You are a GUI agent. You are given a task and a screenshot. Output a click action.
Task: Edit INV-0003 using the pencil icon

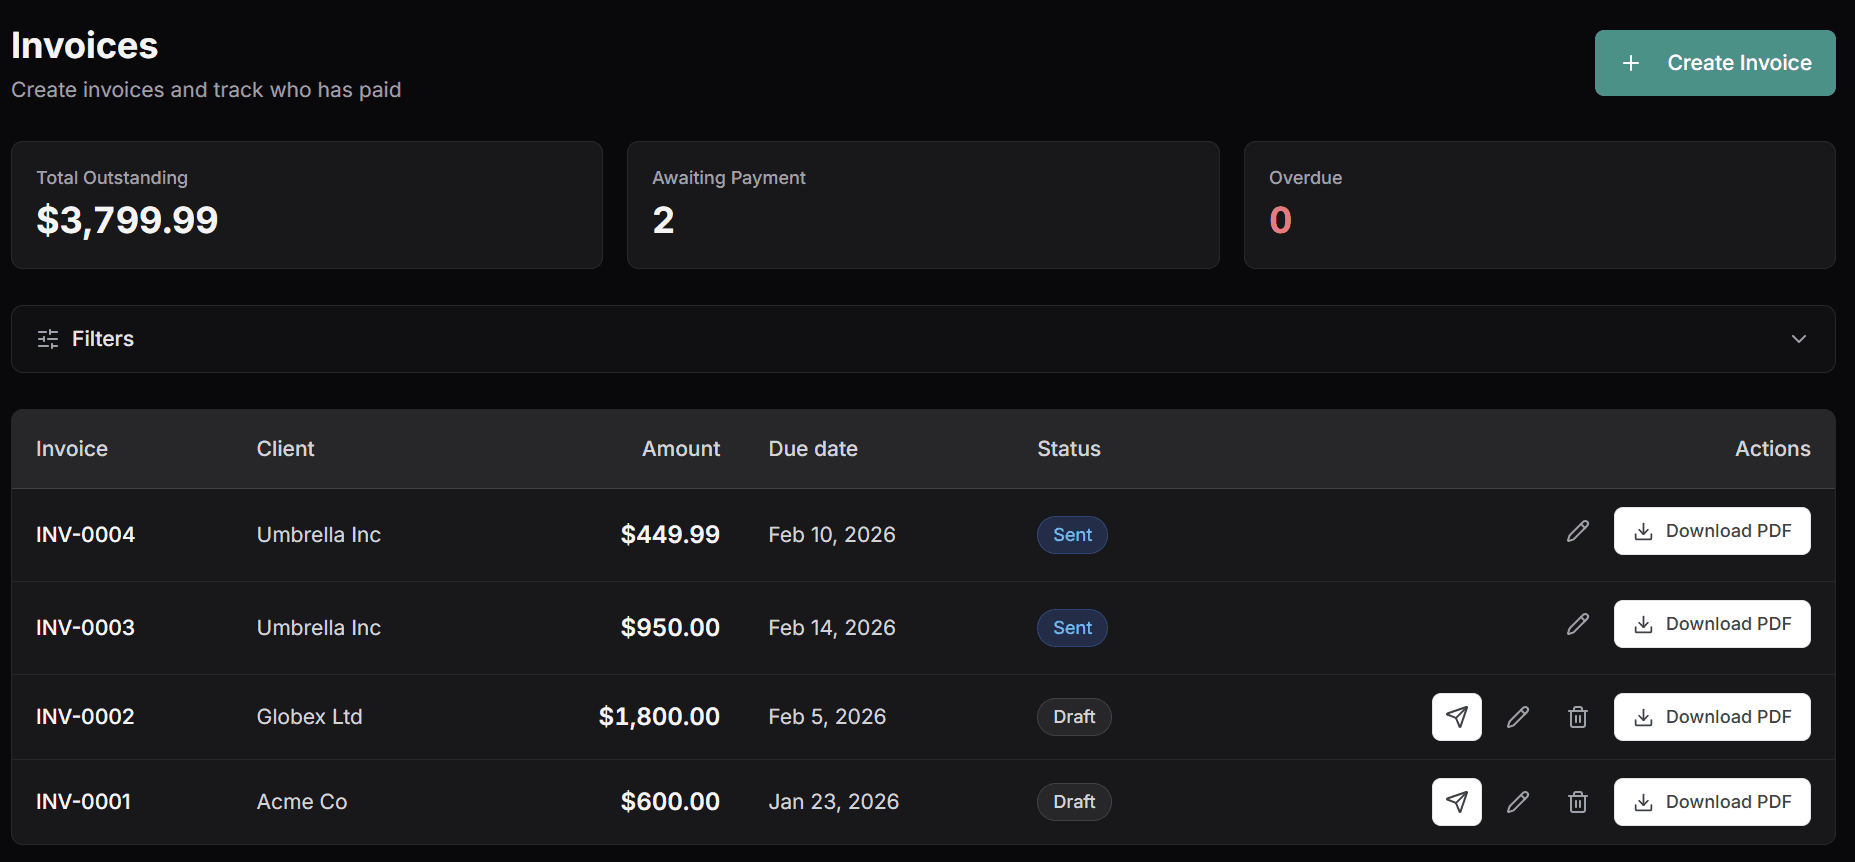coord(1577,623)
